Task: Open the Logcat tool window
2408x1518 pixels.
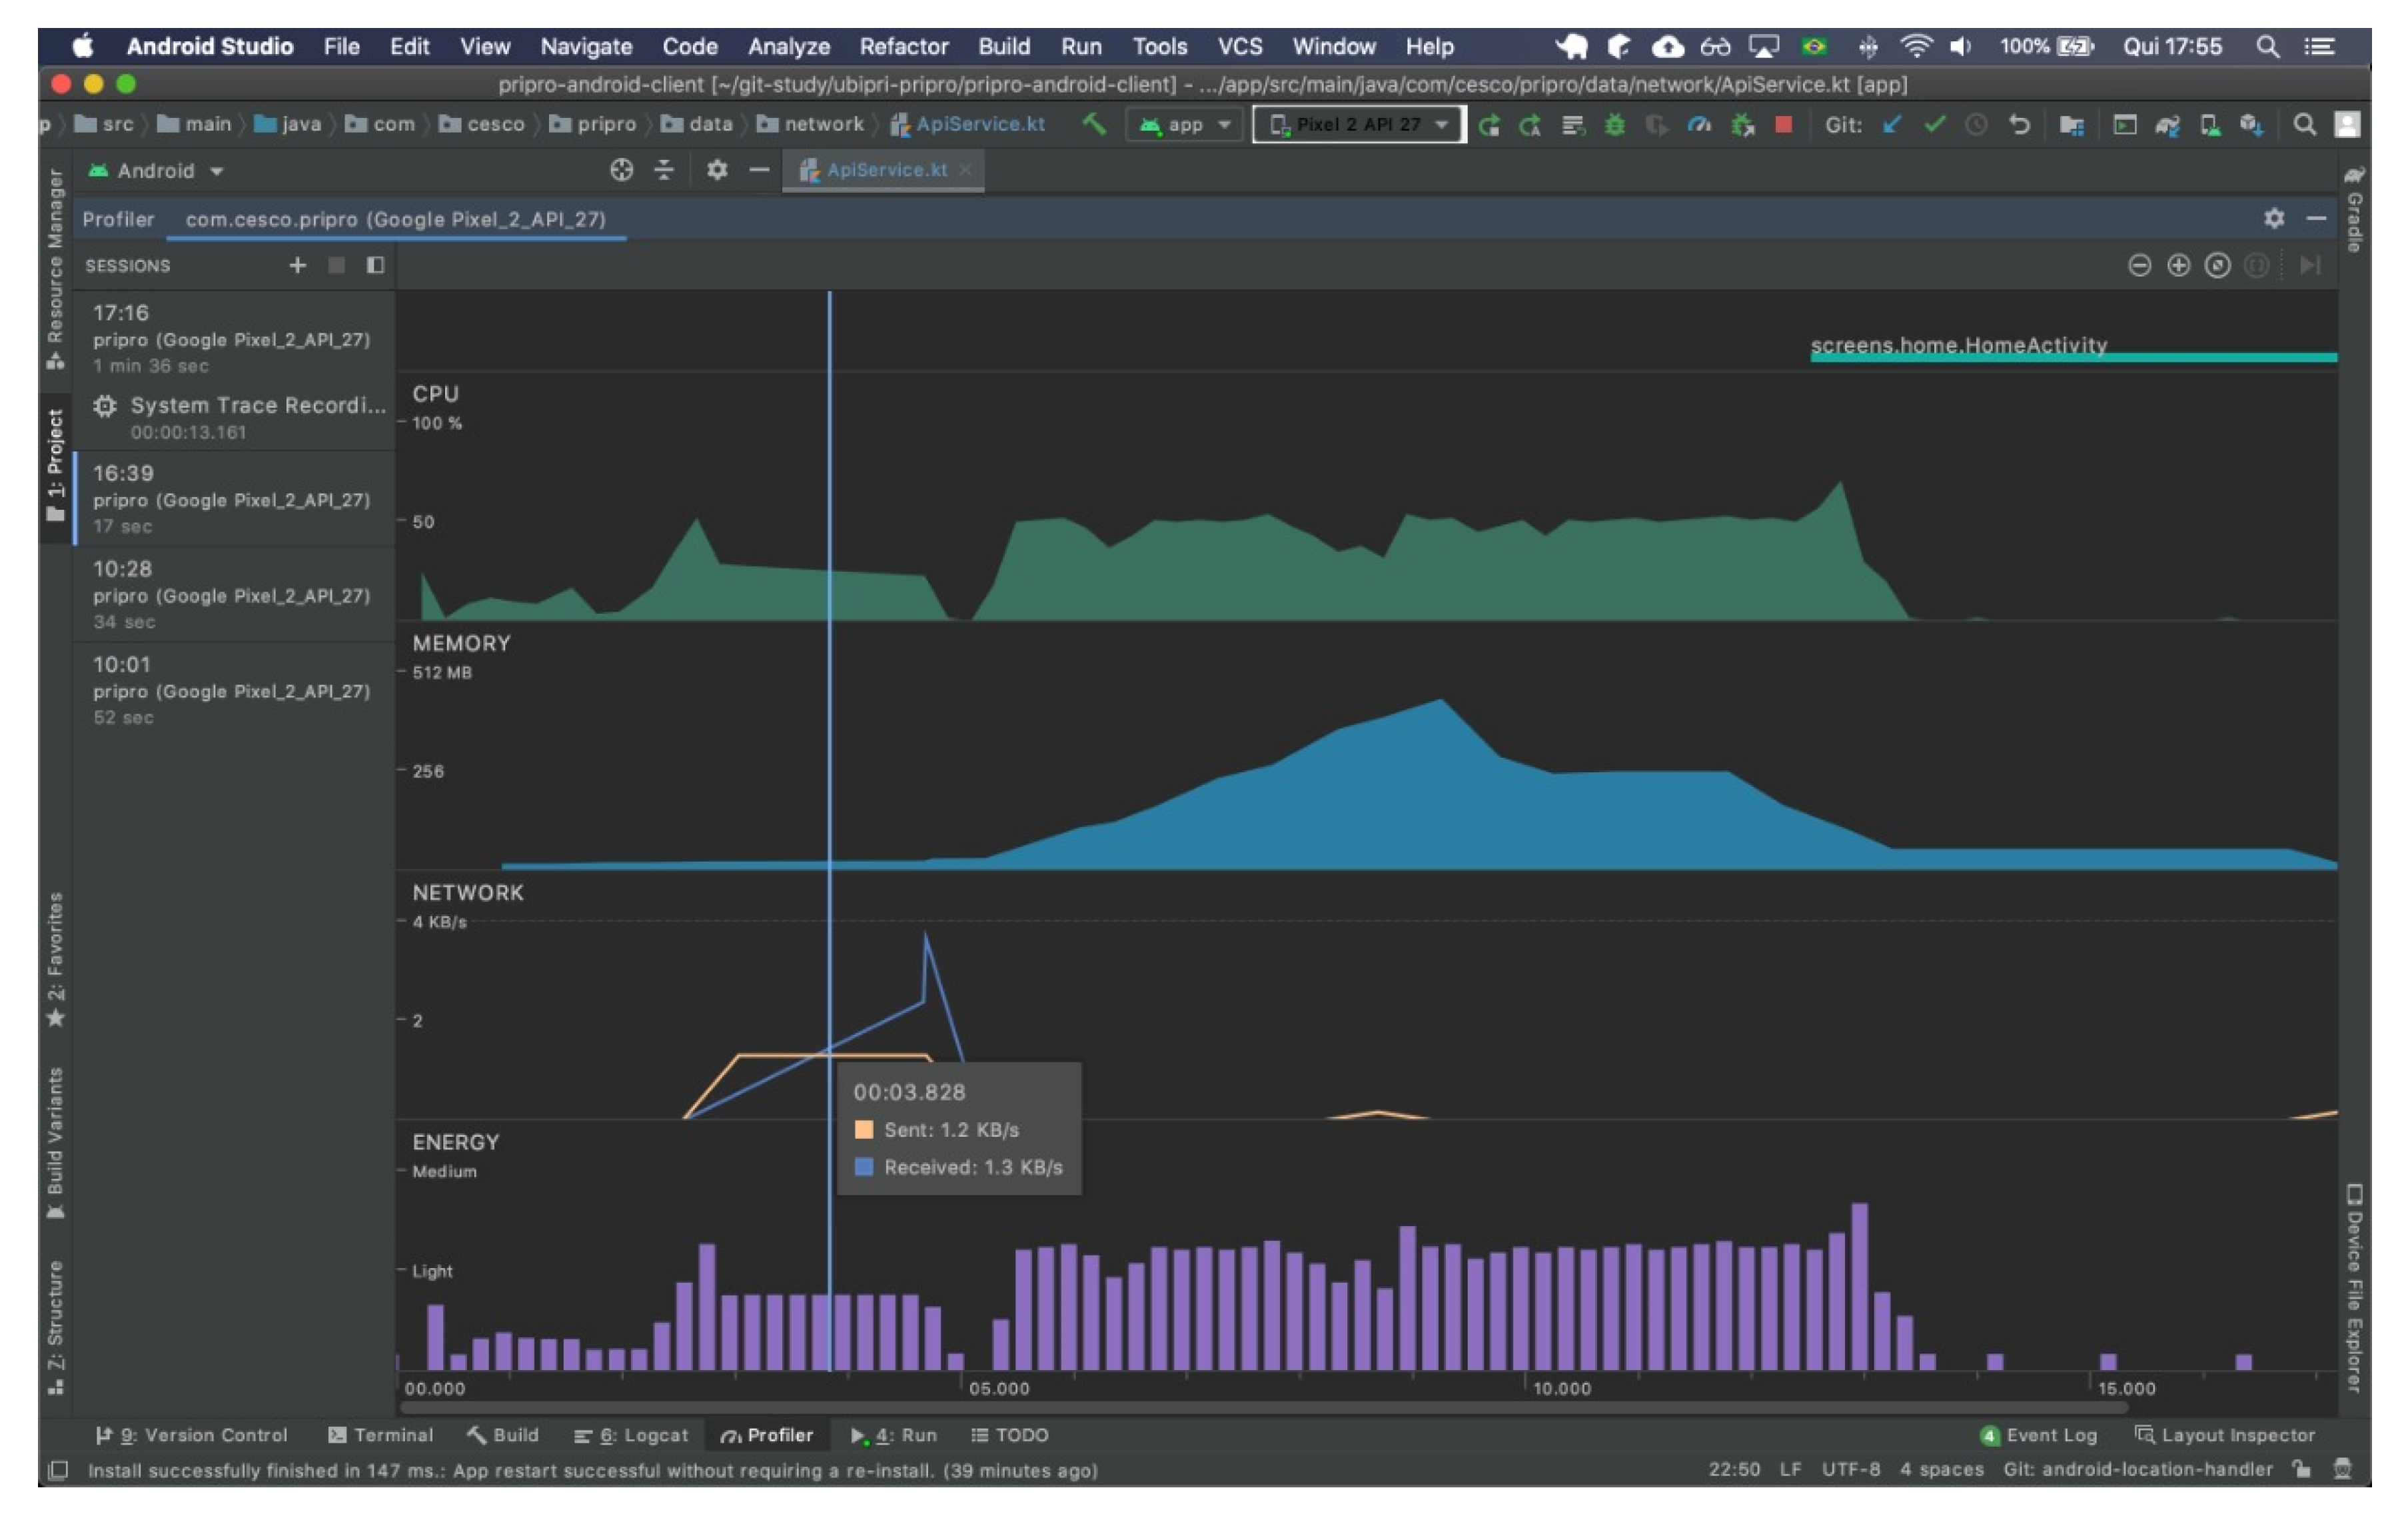Action: [632, 1435]
